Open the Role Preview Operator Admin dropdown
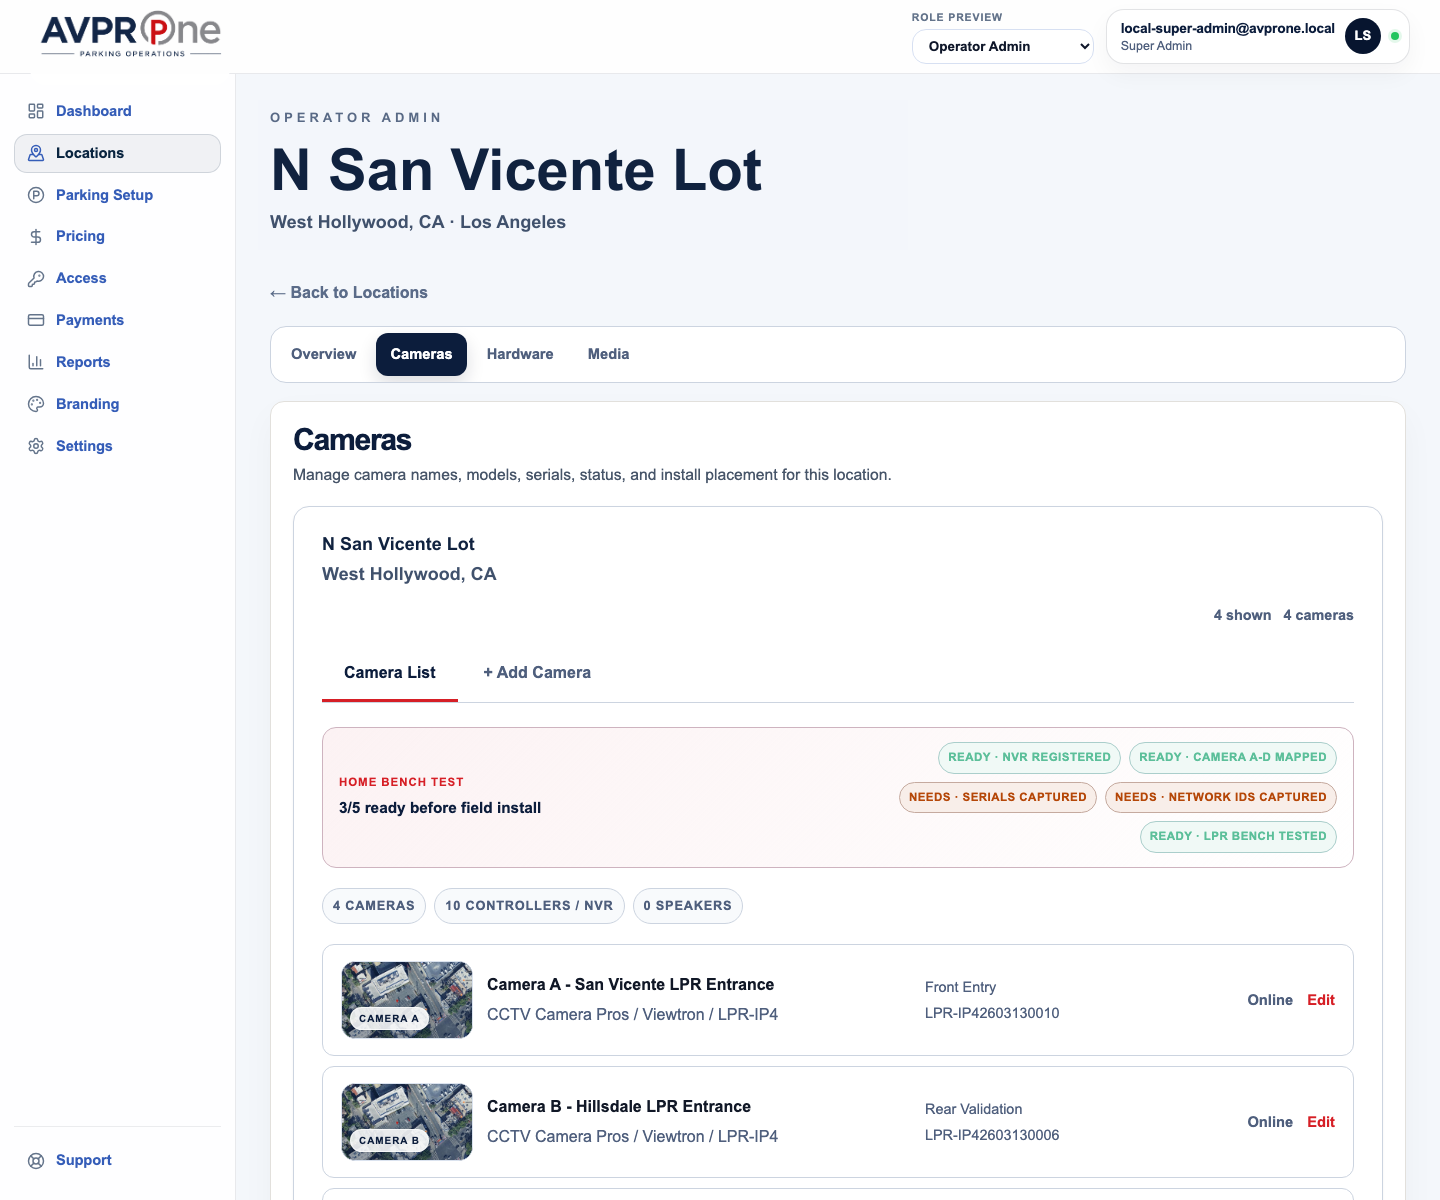 [1003, 46]
